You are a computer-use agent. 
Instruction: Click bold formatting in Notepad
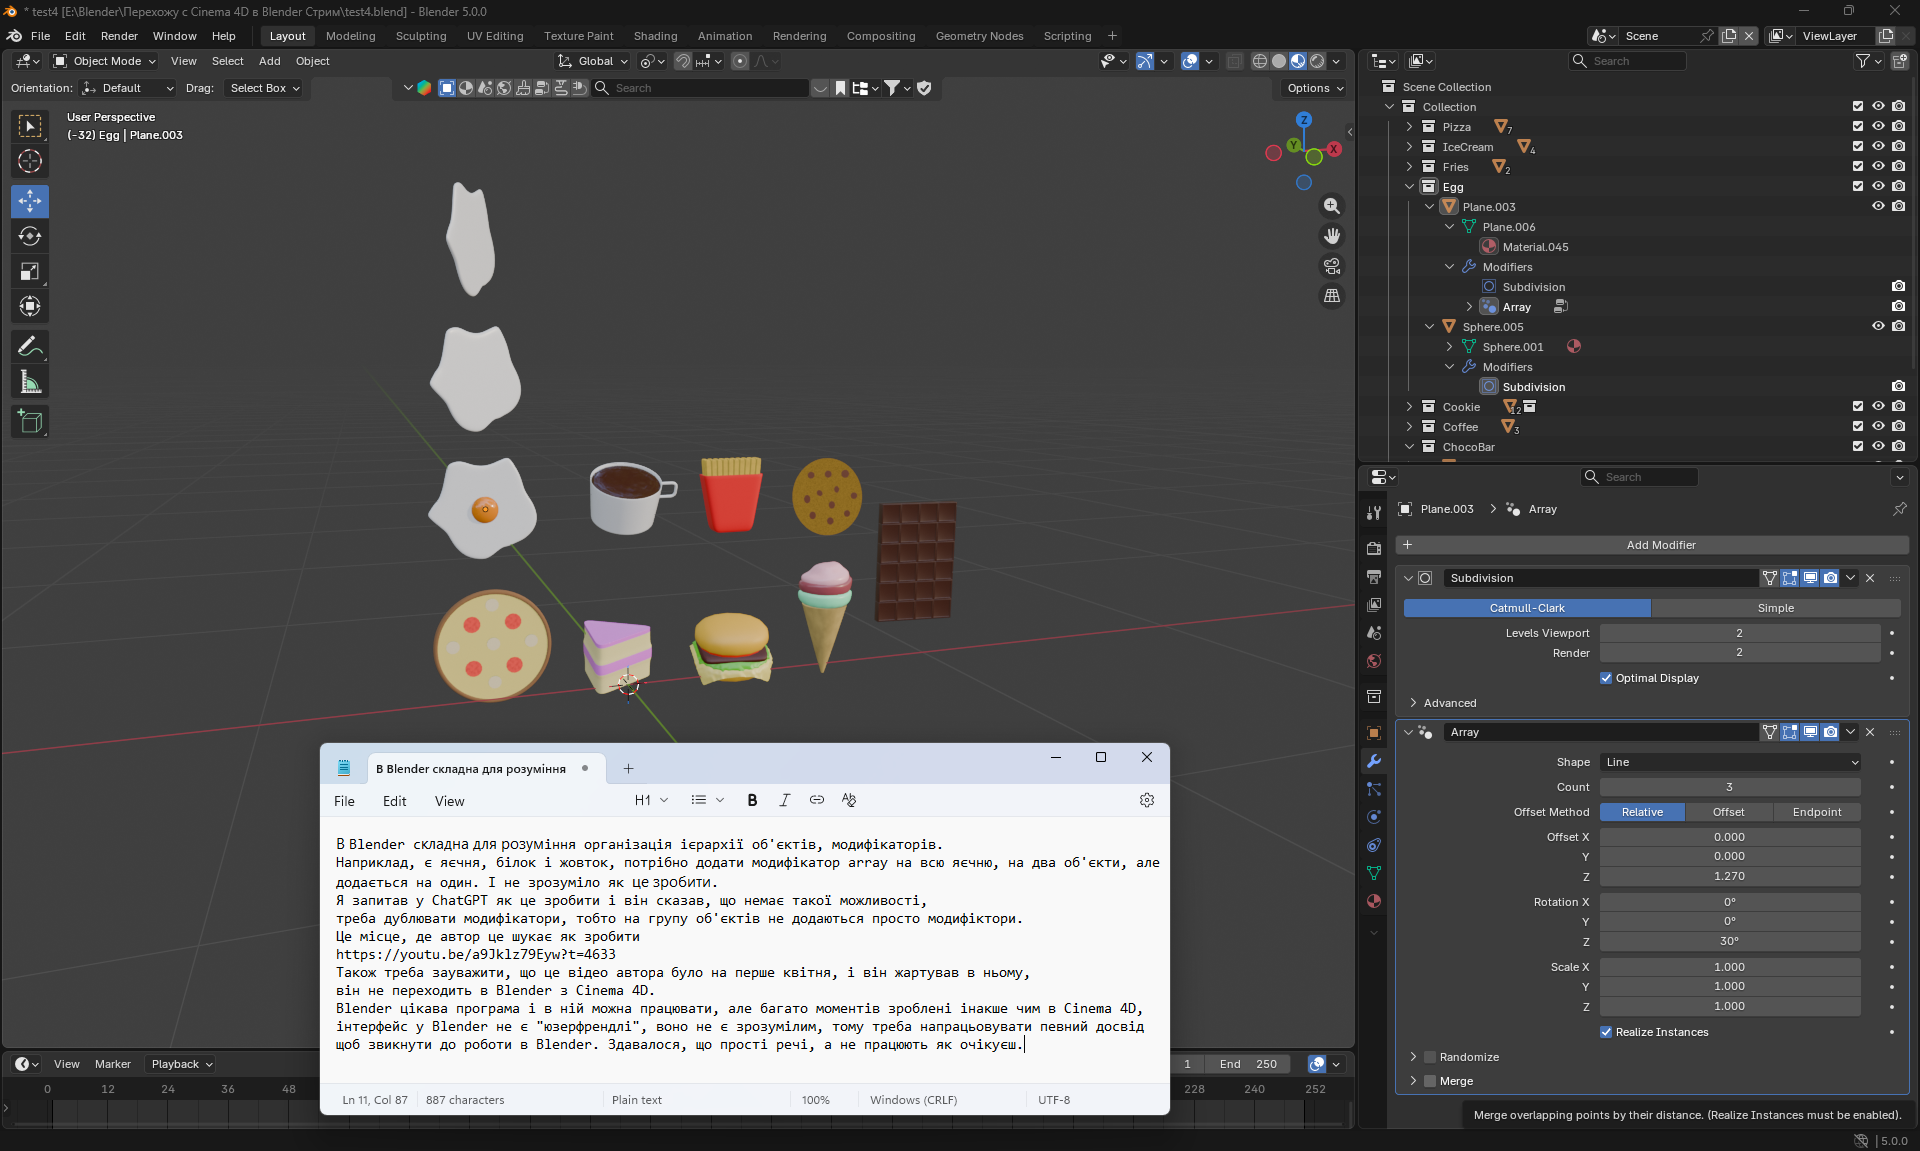click(752, 800)
